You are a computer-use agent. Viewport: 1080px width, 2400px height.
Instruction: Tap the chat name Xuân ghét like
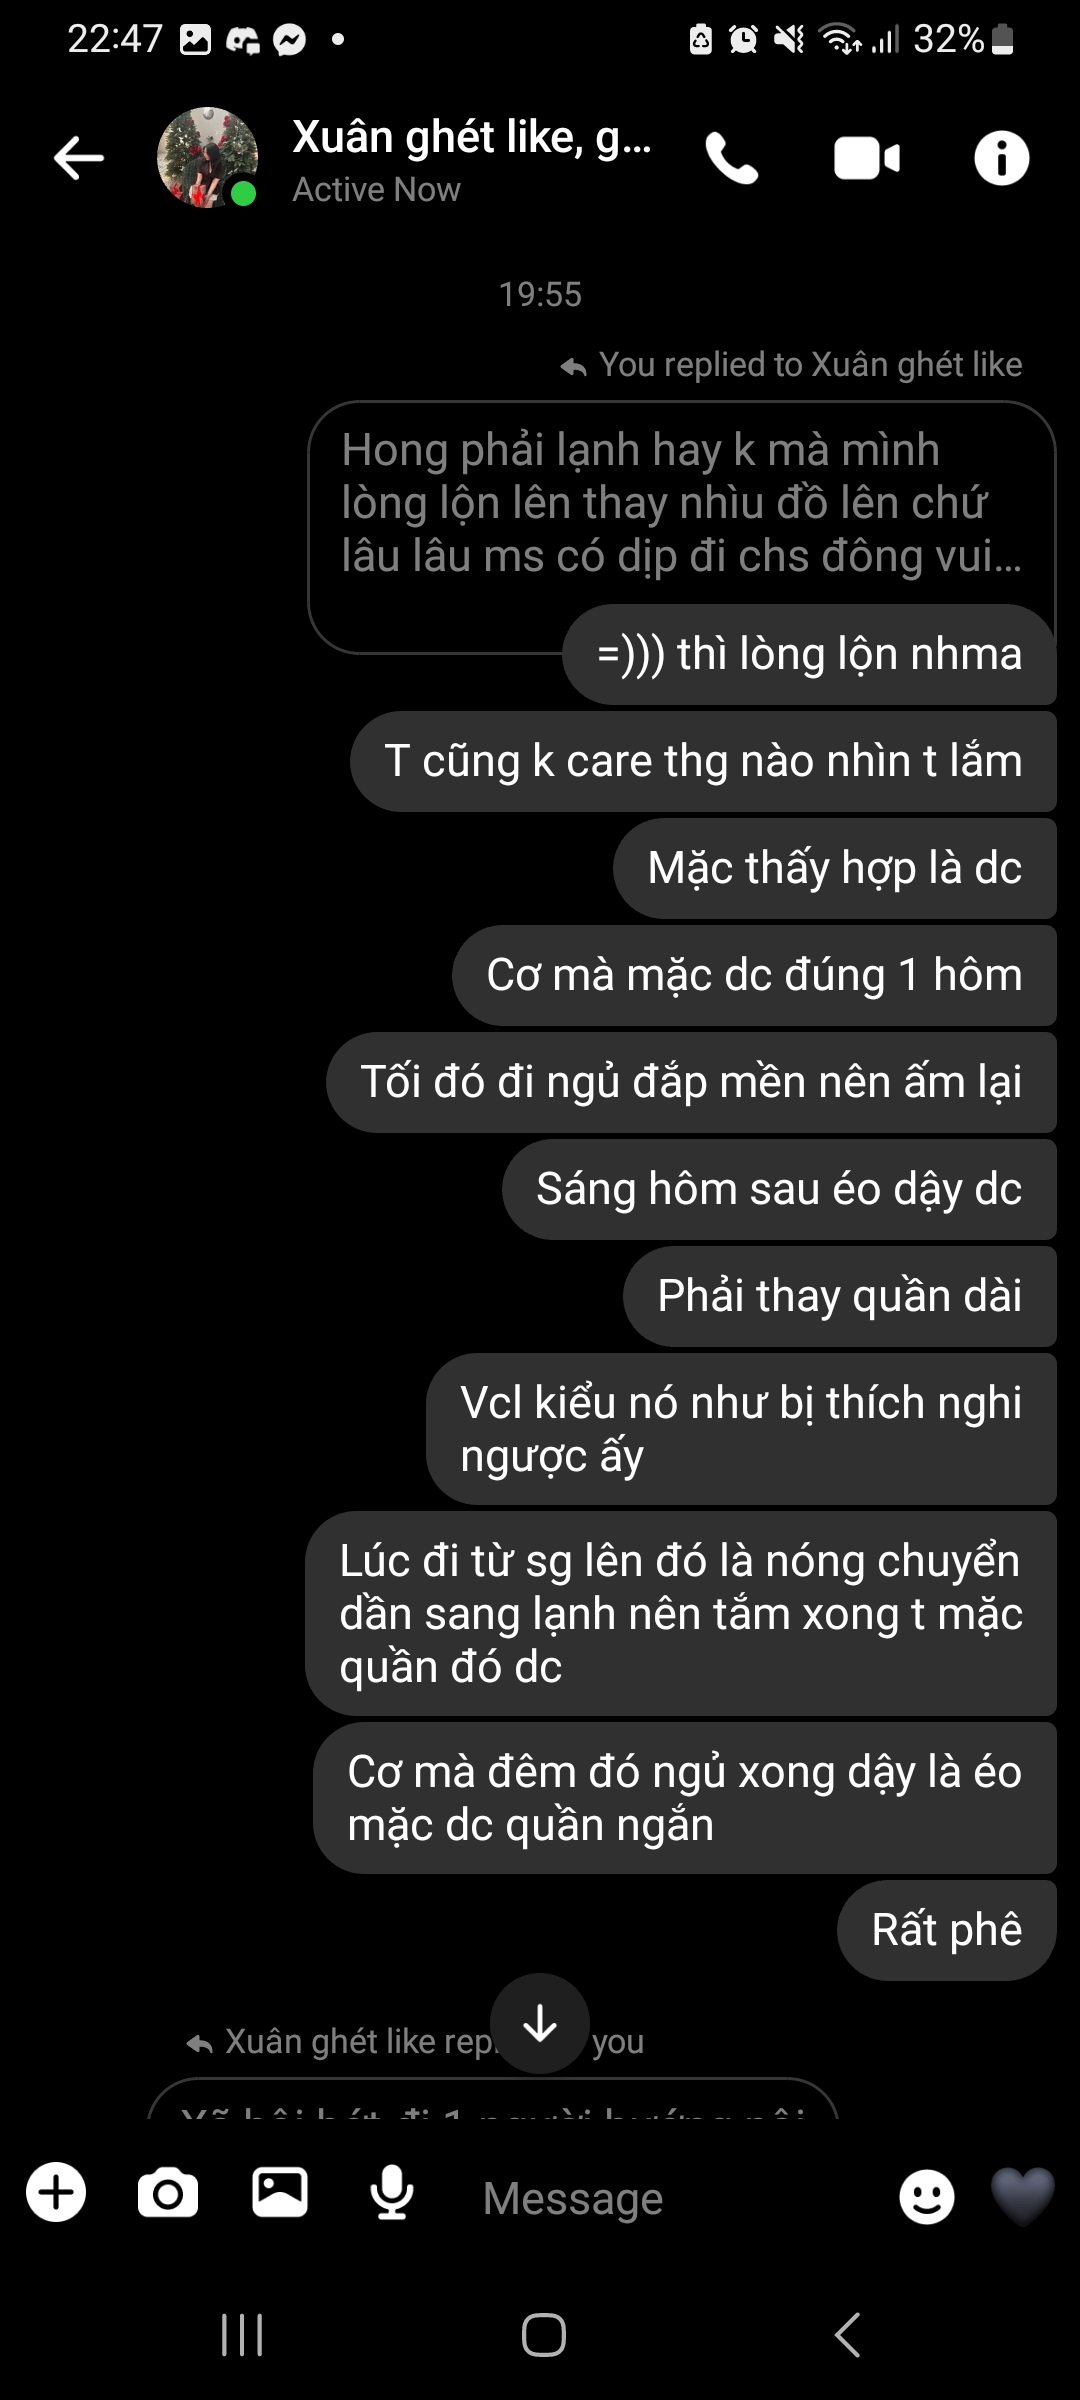click(472, 138)
